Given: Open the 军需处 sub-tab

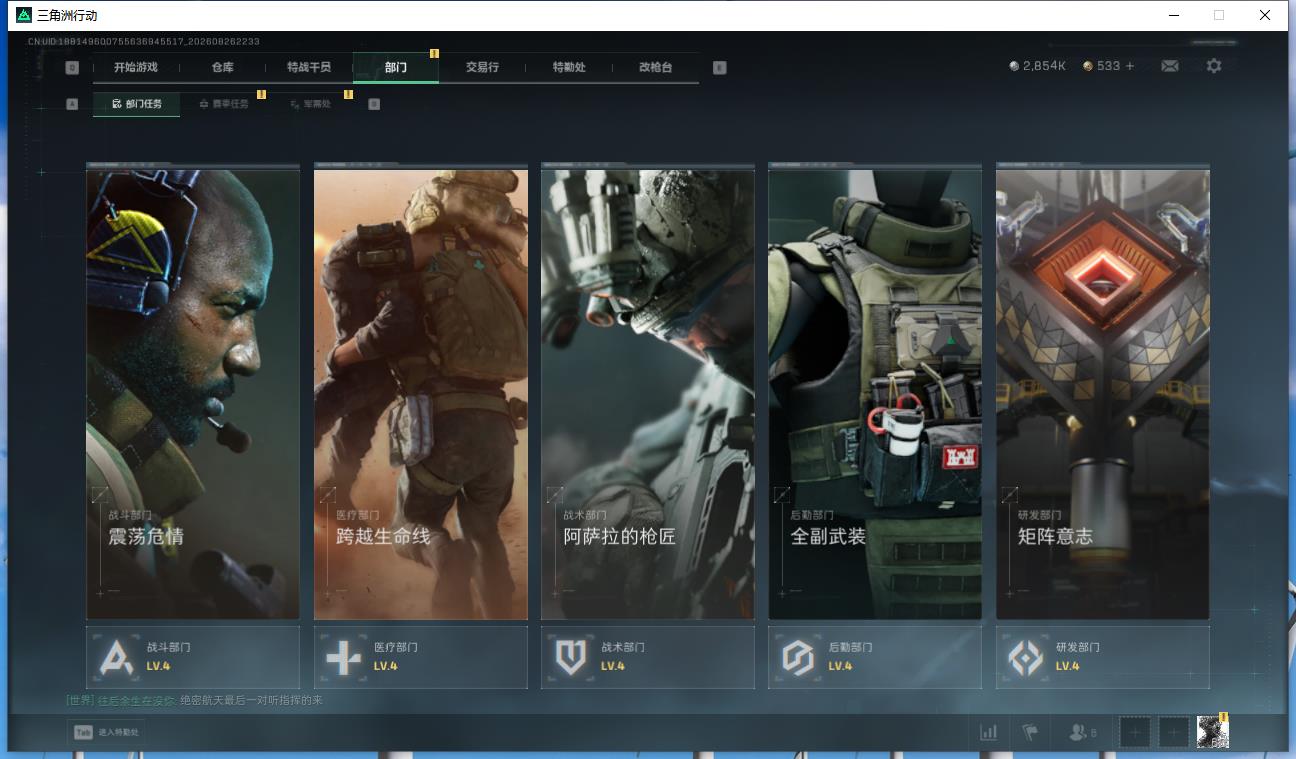Looking at the screenshot, I should pyautogui.click(x=311, y=104).
